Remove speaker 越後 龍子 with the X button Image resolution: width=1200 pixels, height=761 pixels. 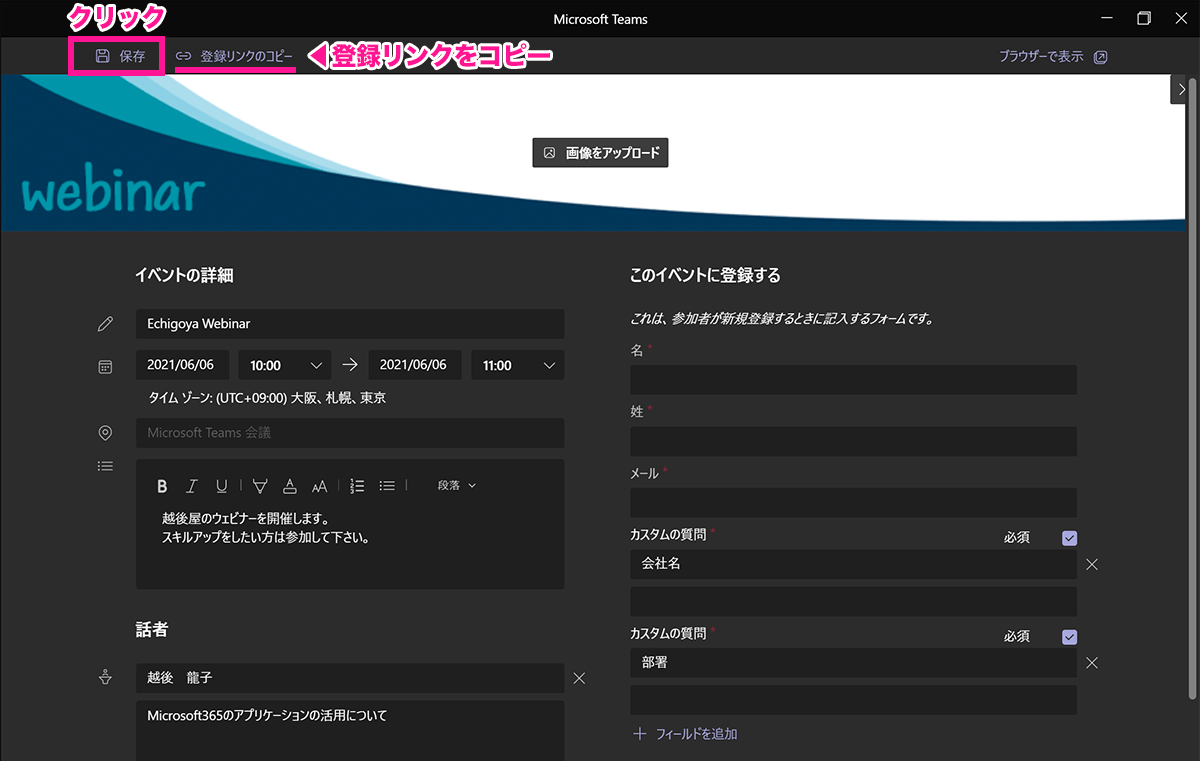[x=578, y=677]
